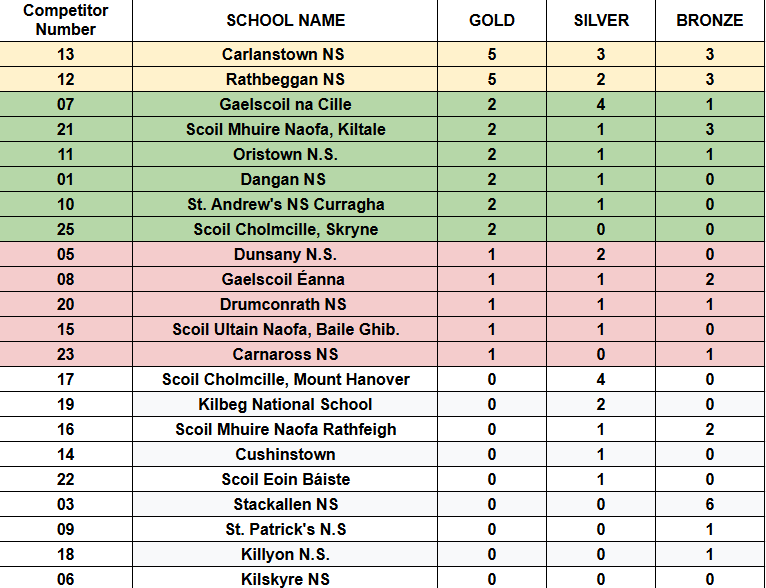Viewport: 766px width, 588px height.
Task: Click the Carnaross NS name cell
Action: [x=285, y=354]
